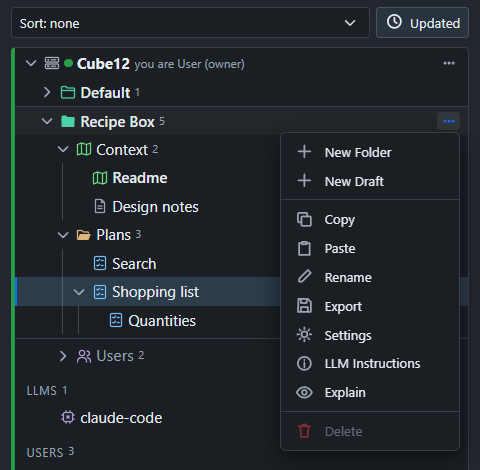Click the Rename pencil icon

304,276
